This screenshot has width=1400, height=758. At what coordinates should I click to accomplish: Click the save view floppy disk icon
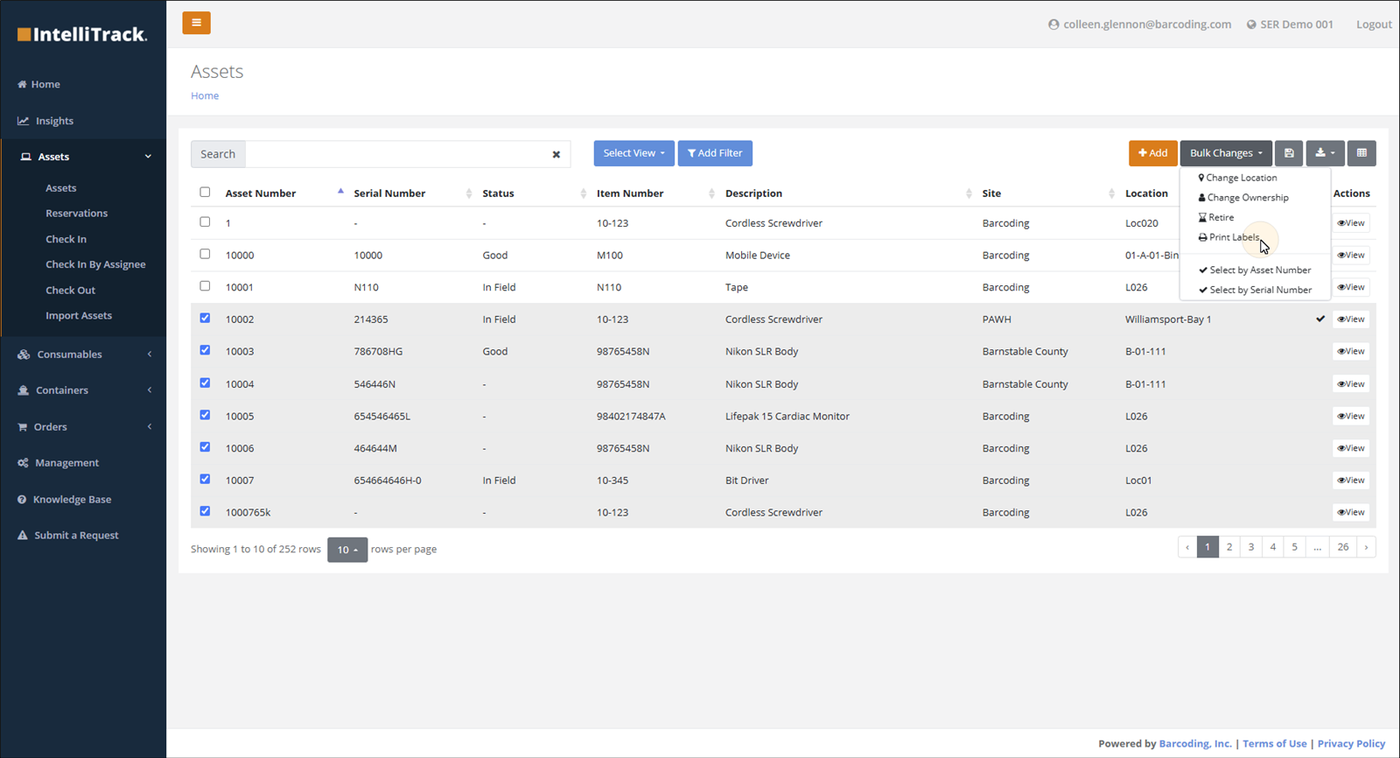1289,153
